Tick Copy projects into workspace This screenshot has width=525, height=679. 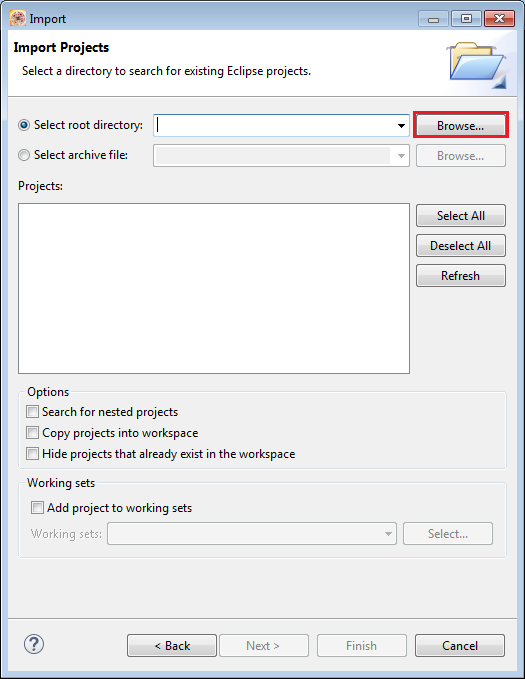(32, 433)
